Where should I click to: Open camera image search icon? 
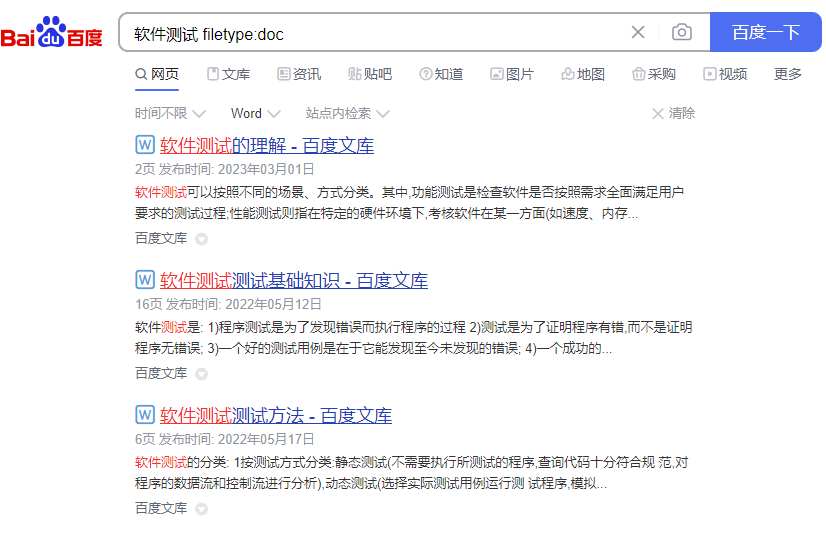click(x=682, y=32)
